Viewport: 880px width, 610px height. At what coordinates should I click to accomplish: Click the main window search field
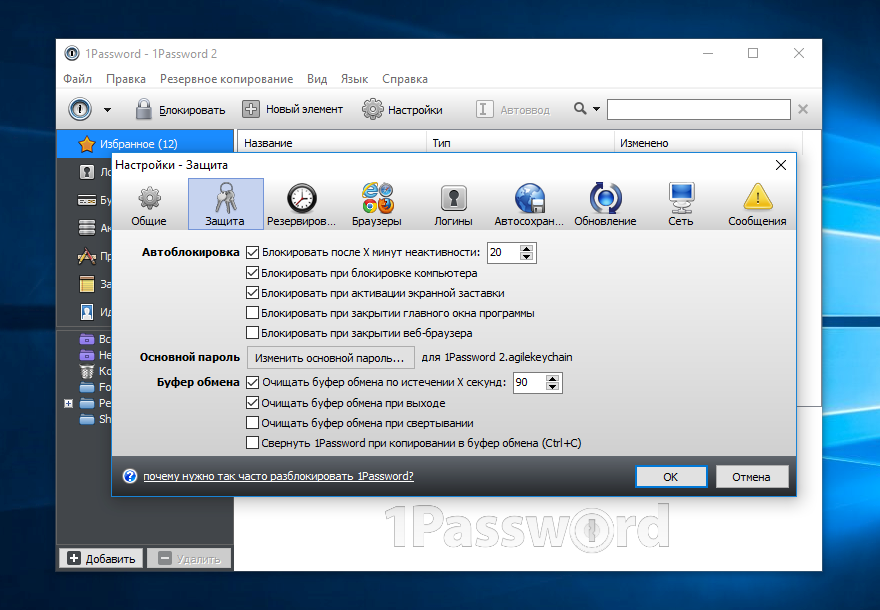[x=699, y=109]
